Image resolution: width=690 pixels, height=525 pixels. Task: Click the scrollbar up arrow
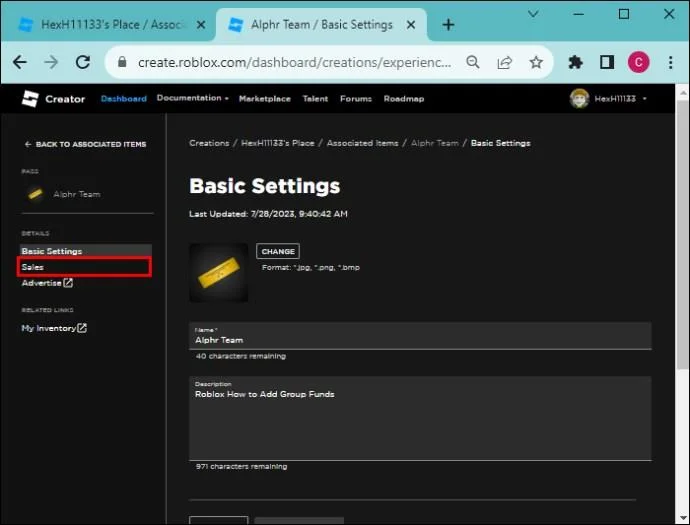(x=683, y=93)
